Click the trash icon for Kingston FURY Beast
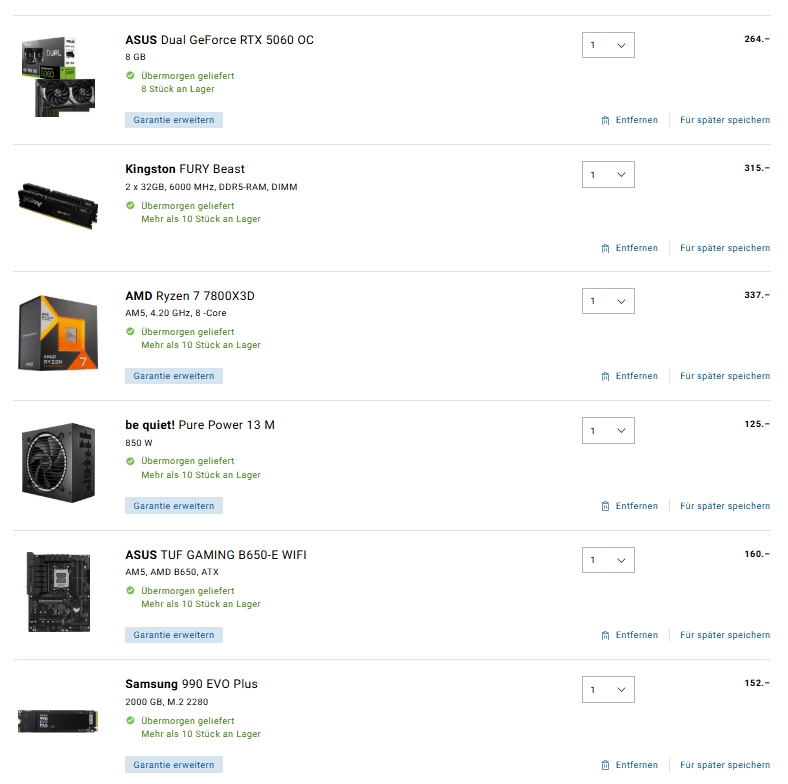 [605, 248]
